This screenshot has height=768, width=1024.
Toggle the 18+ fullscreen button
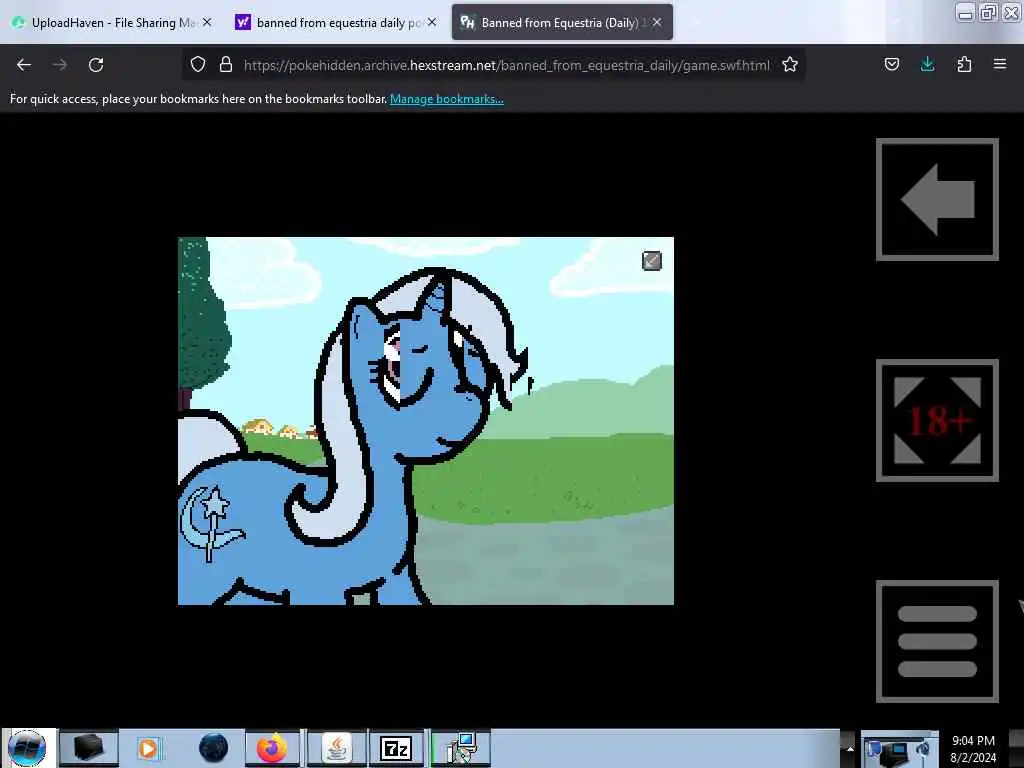pyautogui.click(x=937, y=420)
